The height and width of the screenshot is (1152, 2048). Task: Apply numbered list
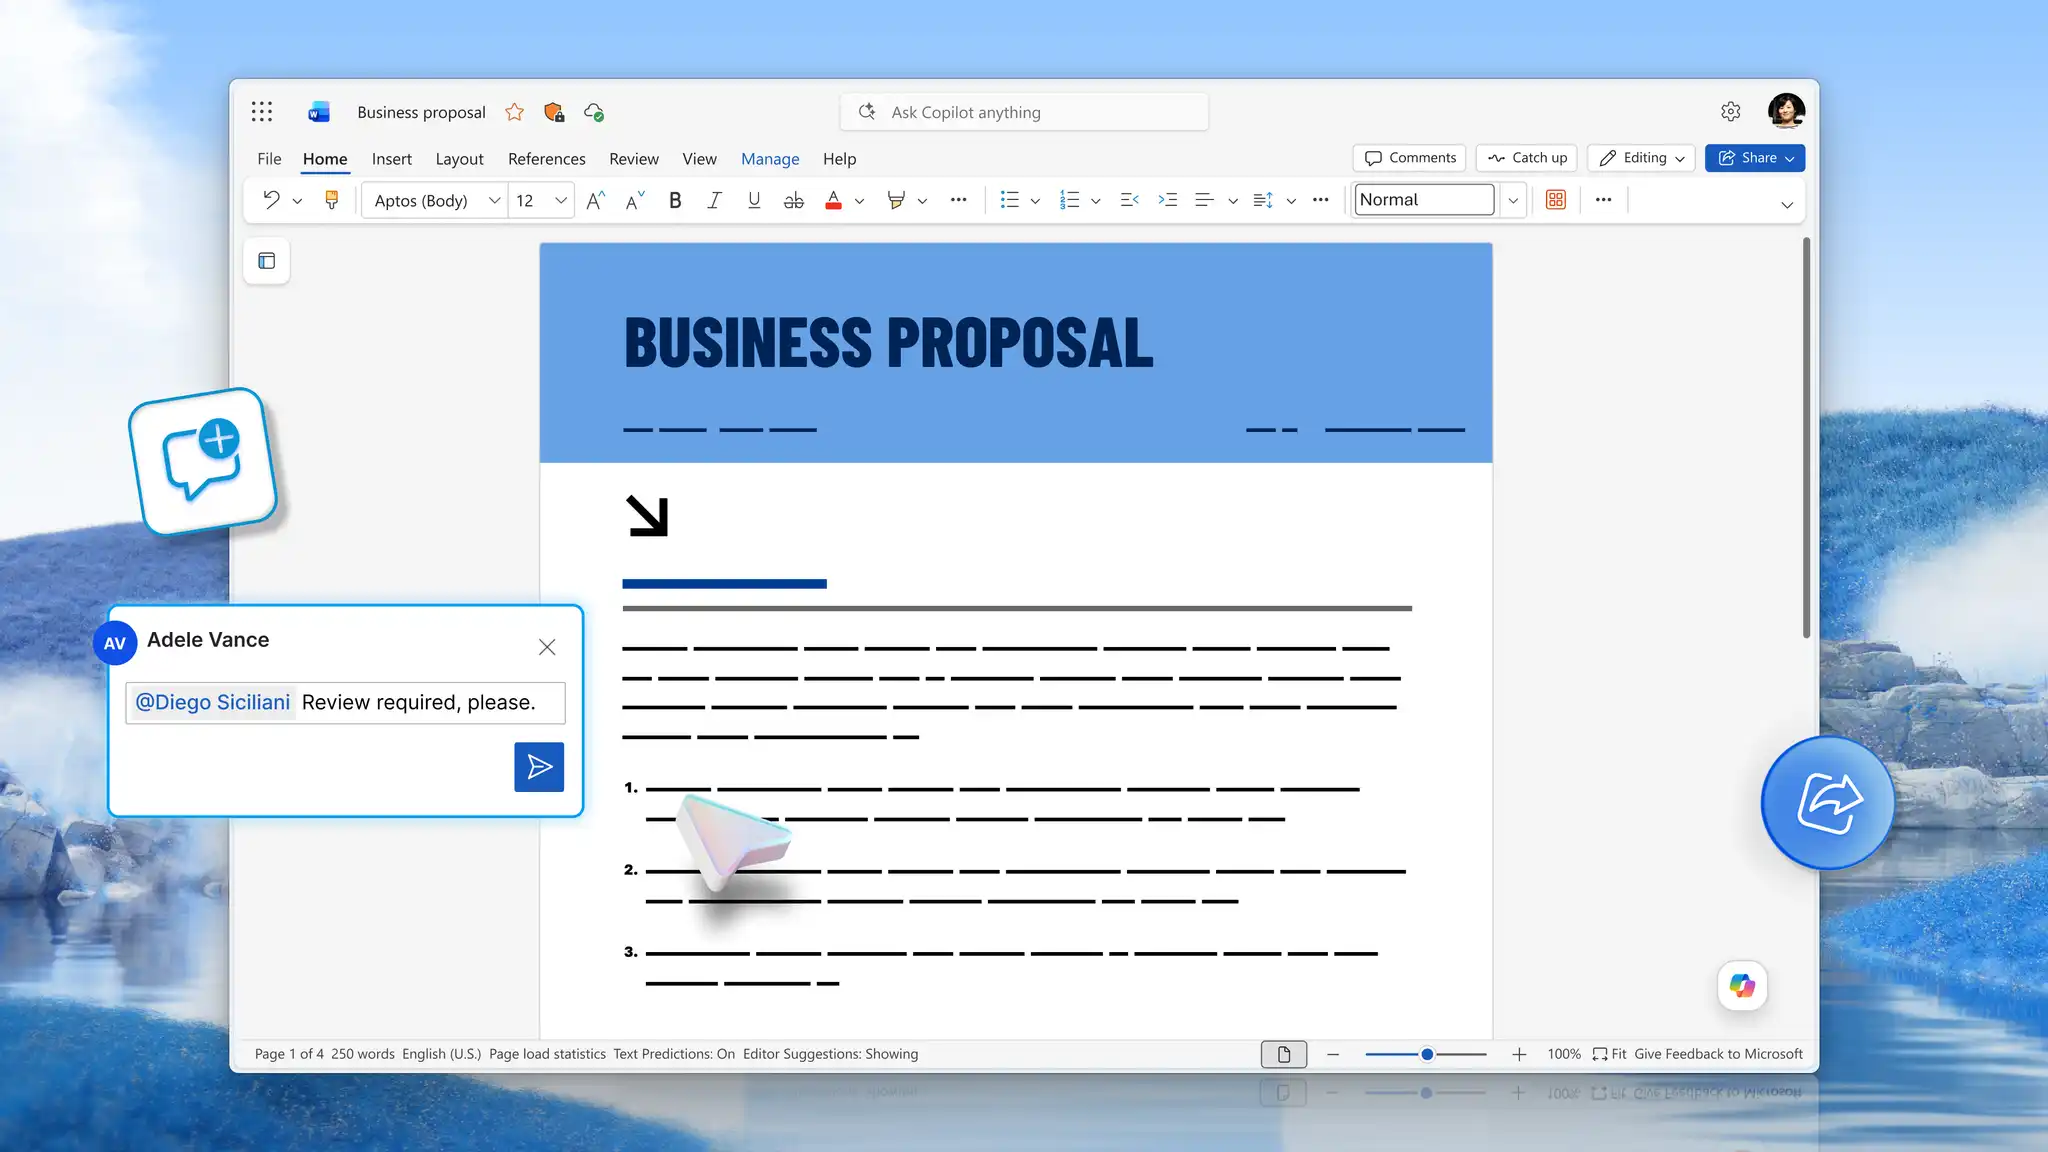click(x=1070, y=200)
